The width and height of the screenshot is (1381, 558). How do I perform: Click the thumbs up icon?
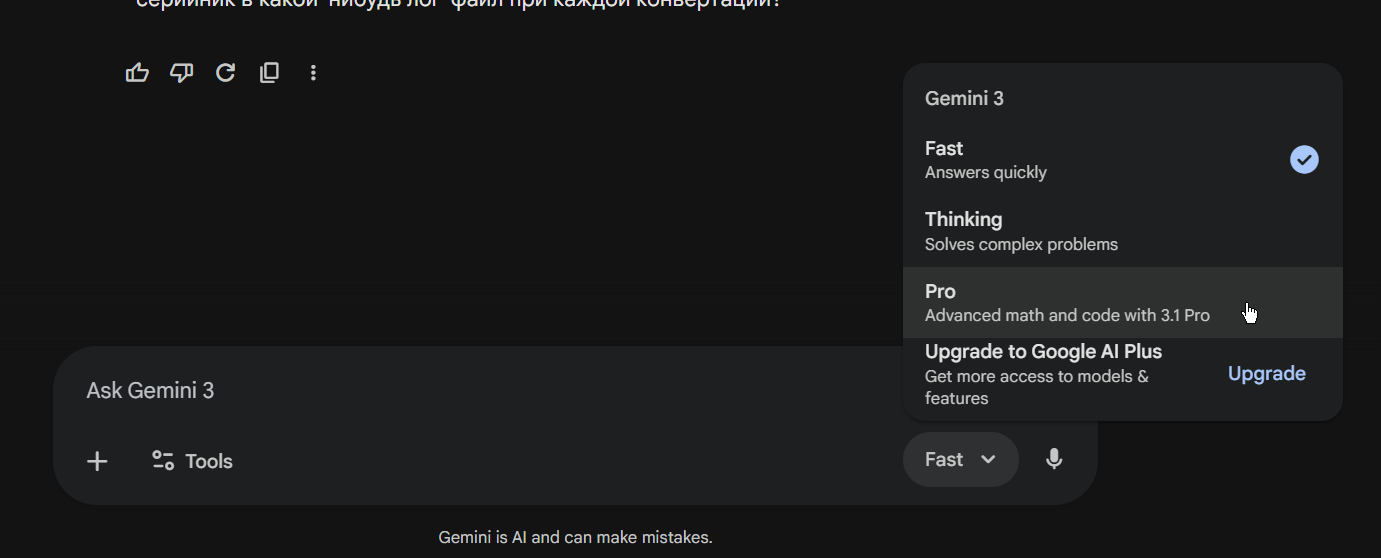tap(137, 73)
